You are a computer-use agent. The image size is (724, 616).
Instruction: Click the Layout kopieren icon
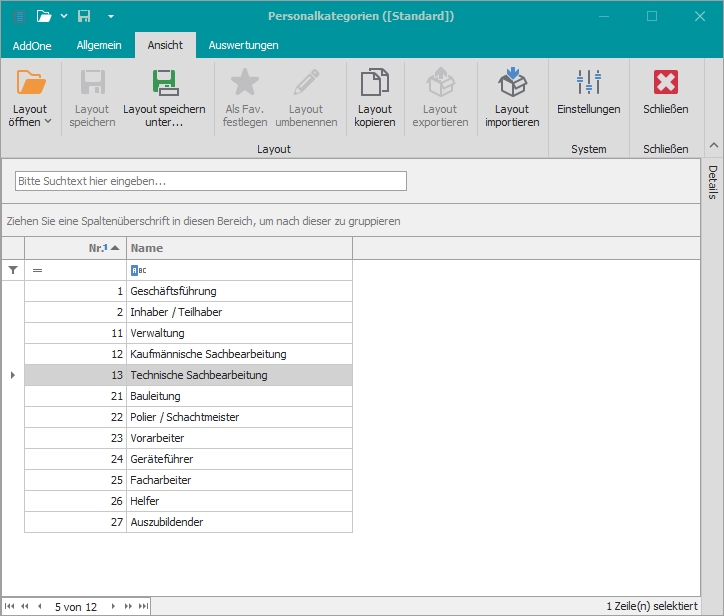click(375, 84)
